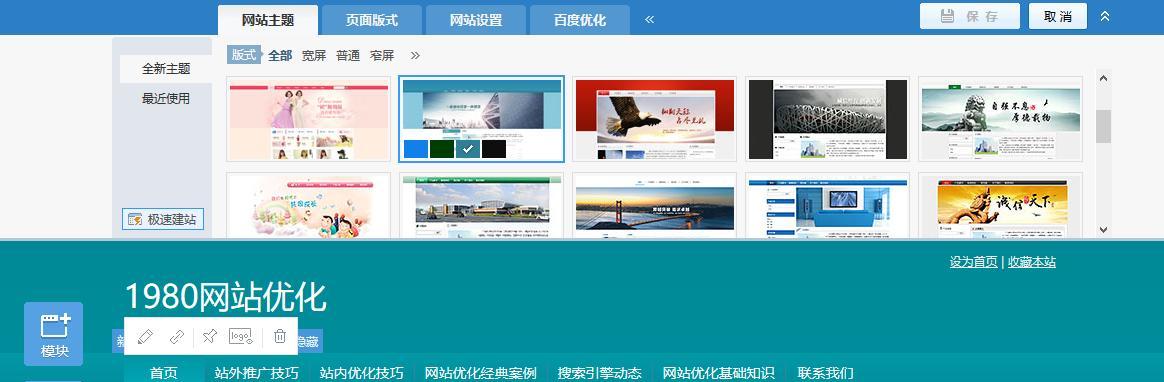Click the pencil edit icon in floating toolbar

coord(146,337)
